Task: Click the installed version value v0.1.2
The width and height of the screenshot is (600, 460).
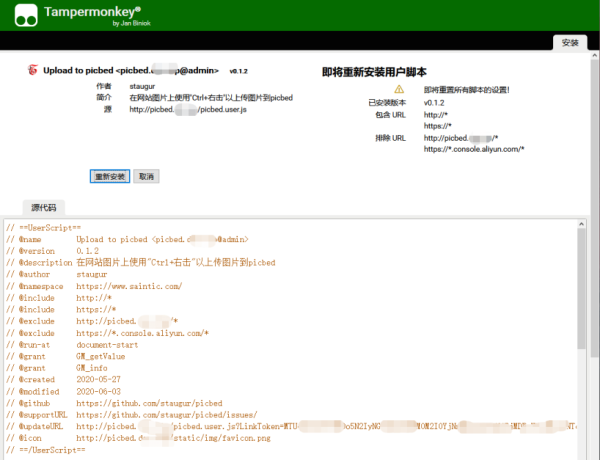Action: pos(434,103)
